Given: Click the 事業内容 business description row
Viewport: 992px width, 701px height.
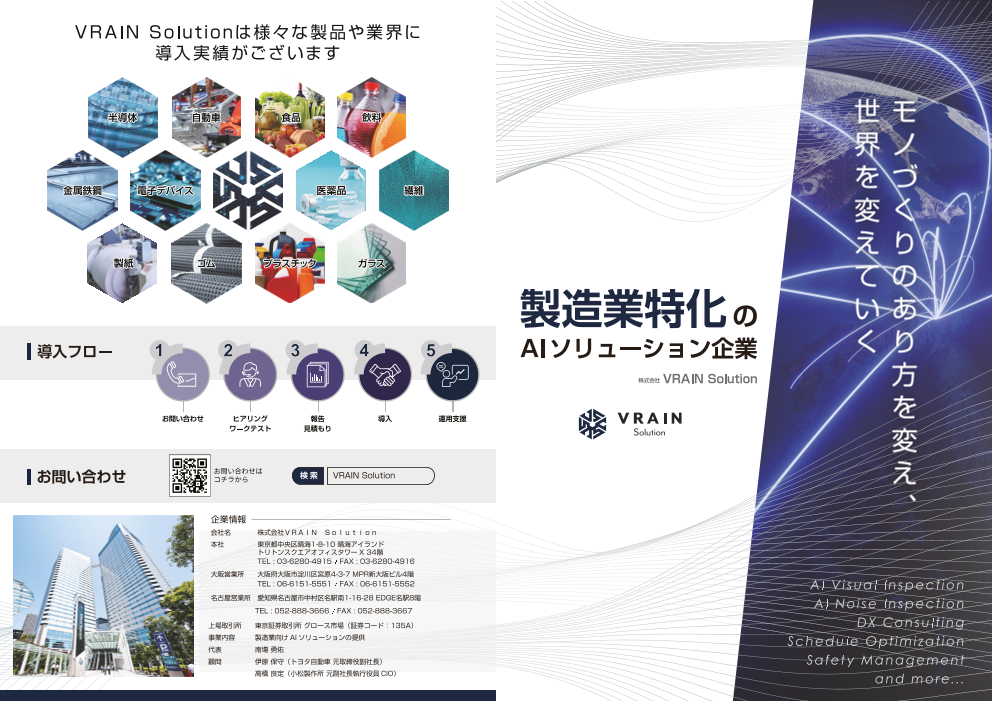Looking at the screenshot, I should point(287,638).
